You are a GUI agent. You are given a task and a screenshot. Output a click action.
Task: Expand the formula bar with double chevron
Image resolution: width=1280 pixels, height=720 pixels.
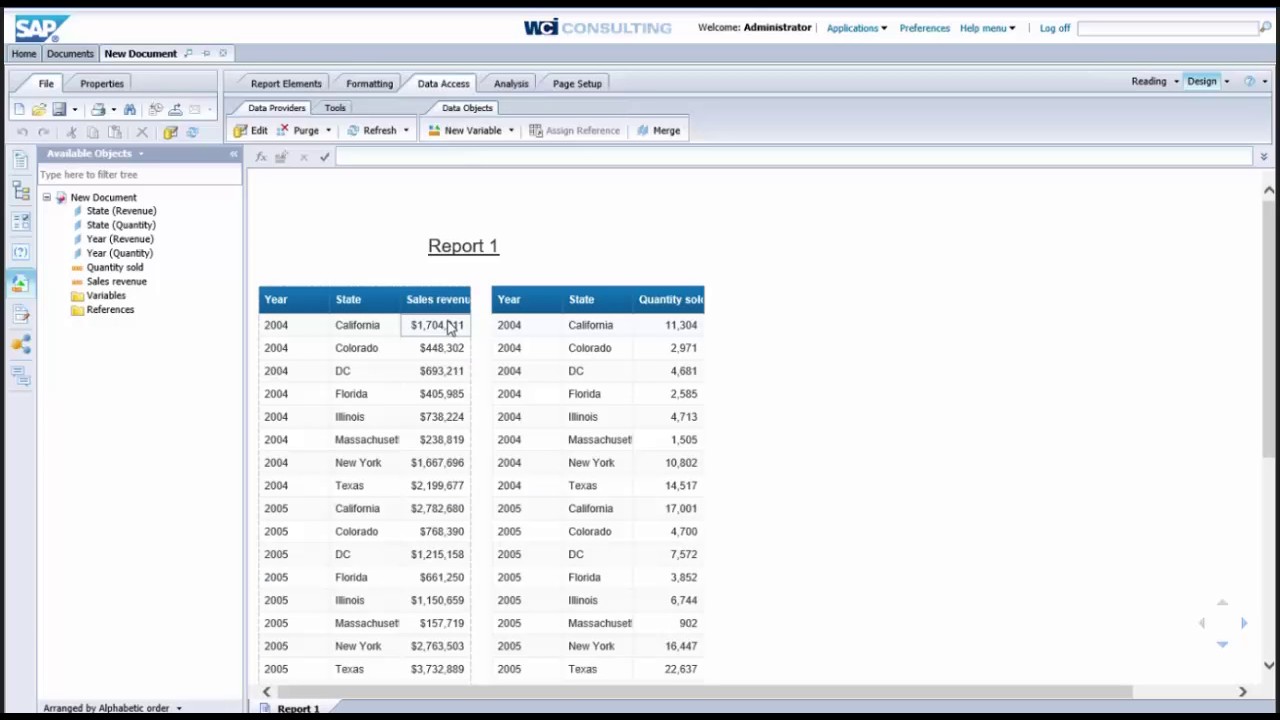pyautogui.click(x=1264, y=157)
